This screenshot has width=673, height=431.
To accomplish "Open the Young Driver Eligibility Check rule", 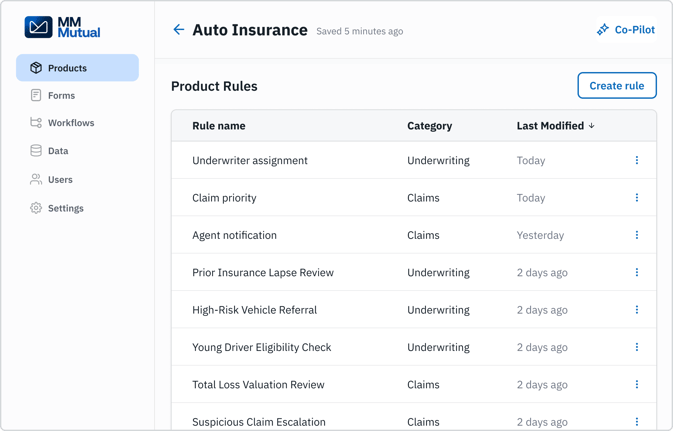I will click(261, 347).
